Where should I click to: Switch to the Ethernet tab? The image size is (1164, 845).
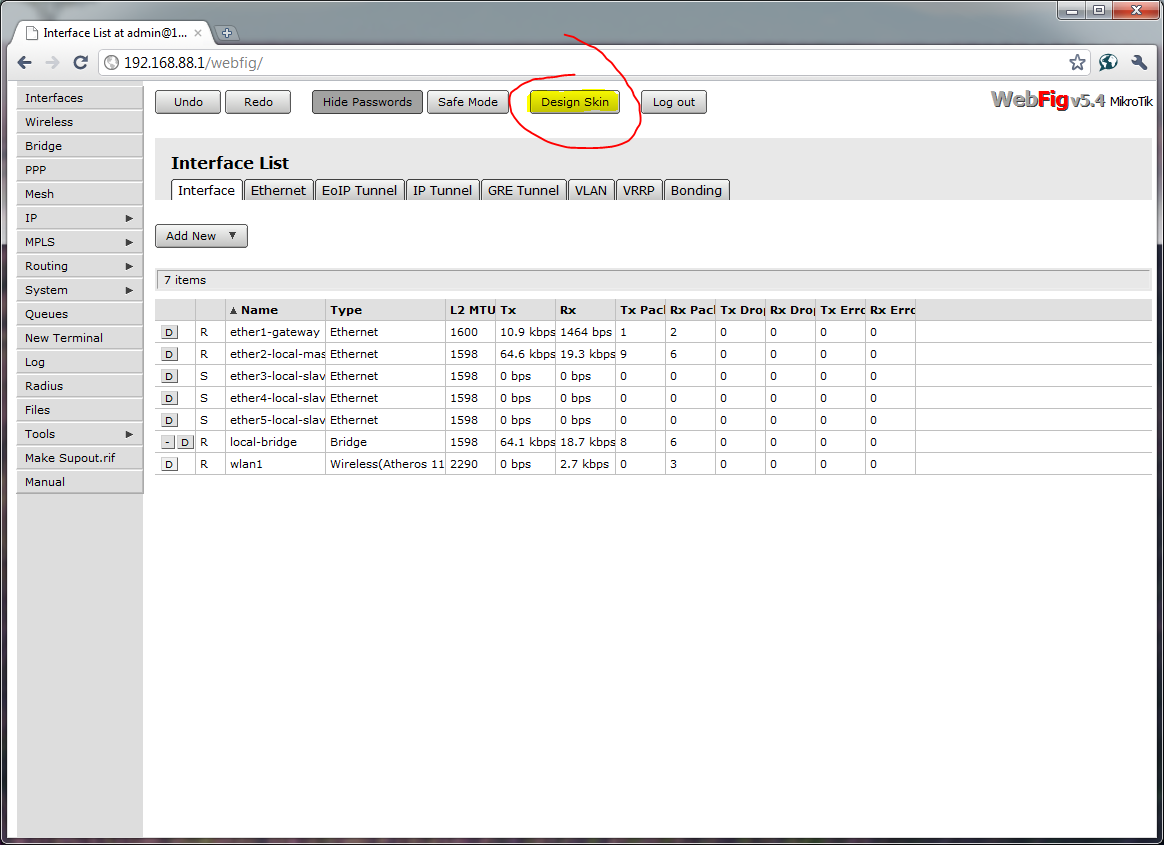click(x=278, y=190)
